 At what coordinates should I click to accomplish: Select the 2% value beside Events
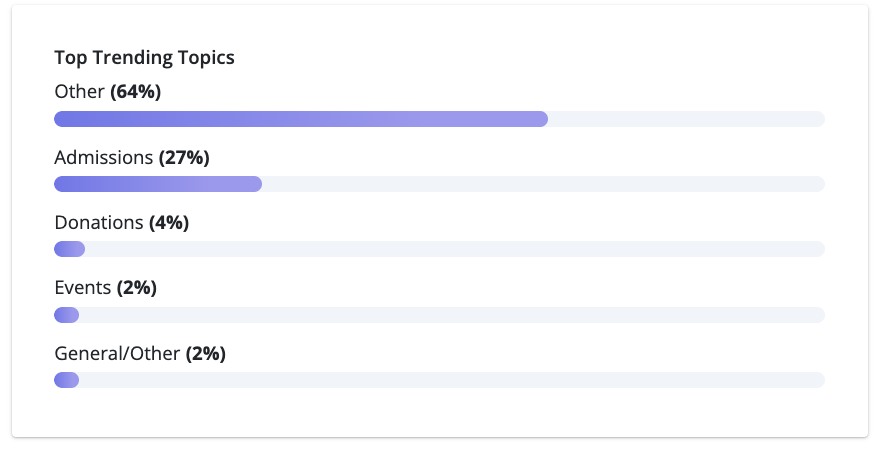(136, 288)
